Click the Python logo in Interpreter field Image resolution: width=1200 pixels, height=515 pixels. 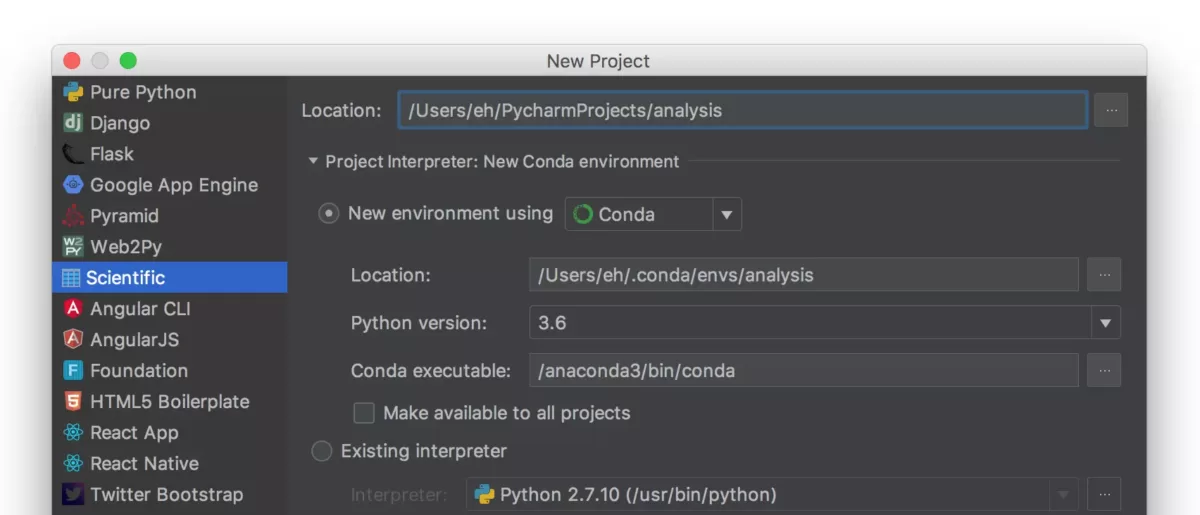[x=485, y=495]
